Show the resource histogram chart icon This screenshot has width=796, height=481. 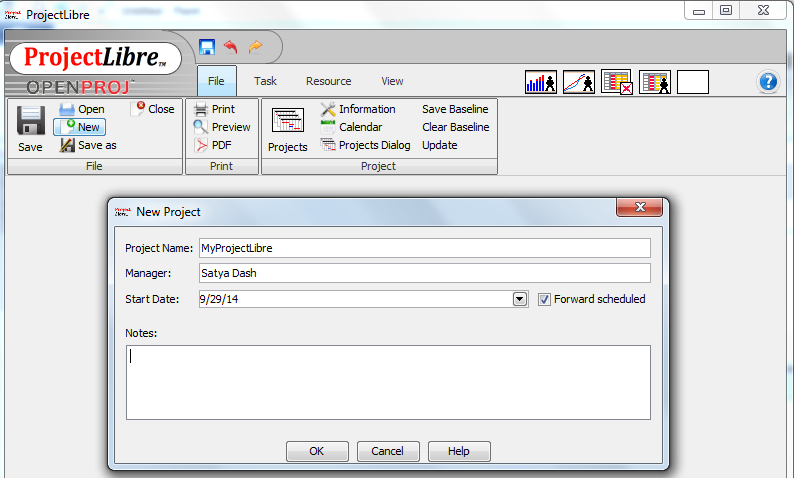(541, 82)
